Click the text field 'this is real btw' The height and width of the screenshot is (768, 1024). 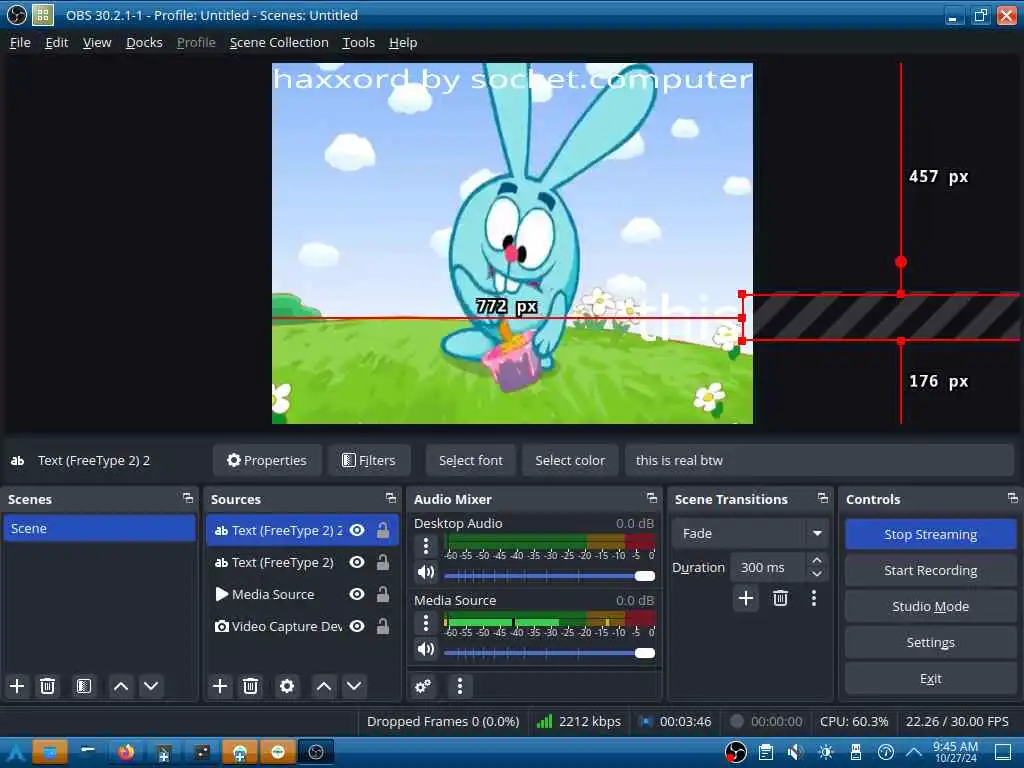(819, 460)
